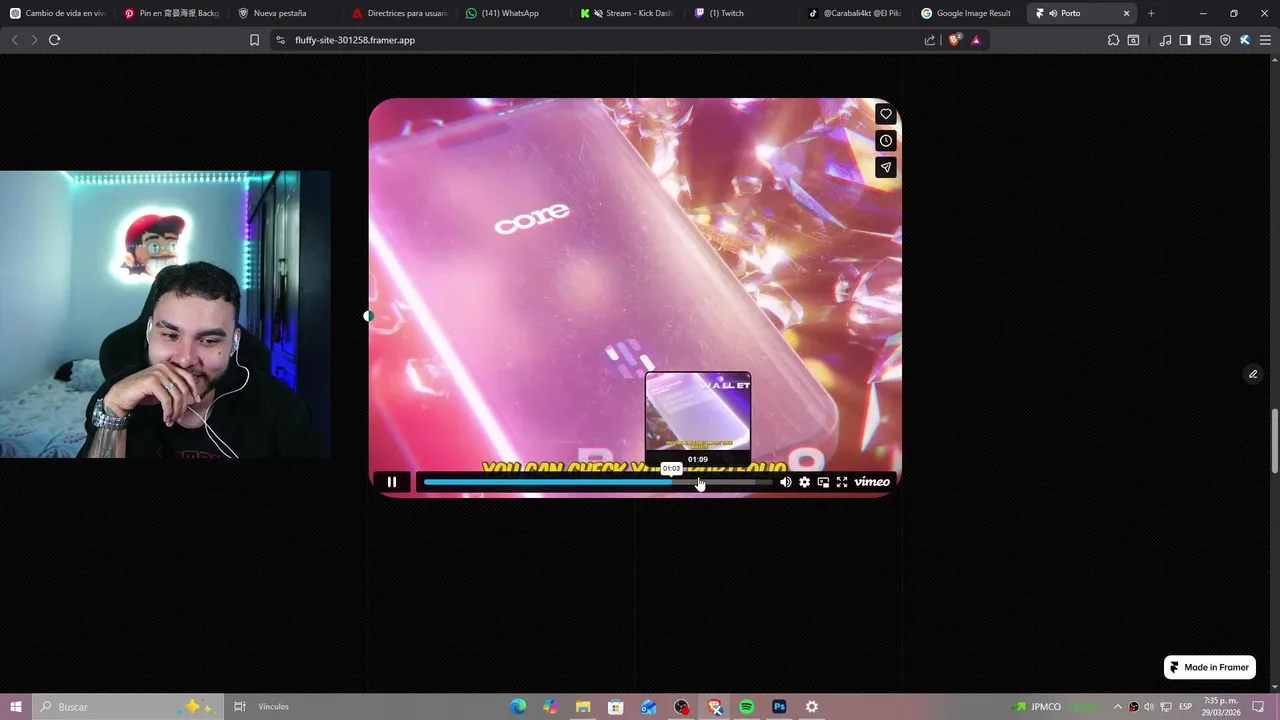Open Spotify from taskbar
This screenshot has width=1280, height=720.
[746, 706]
